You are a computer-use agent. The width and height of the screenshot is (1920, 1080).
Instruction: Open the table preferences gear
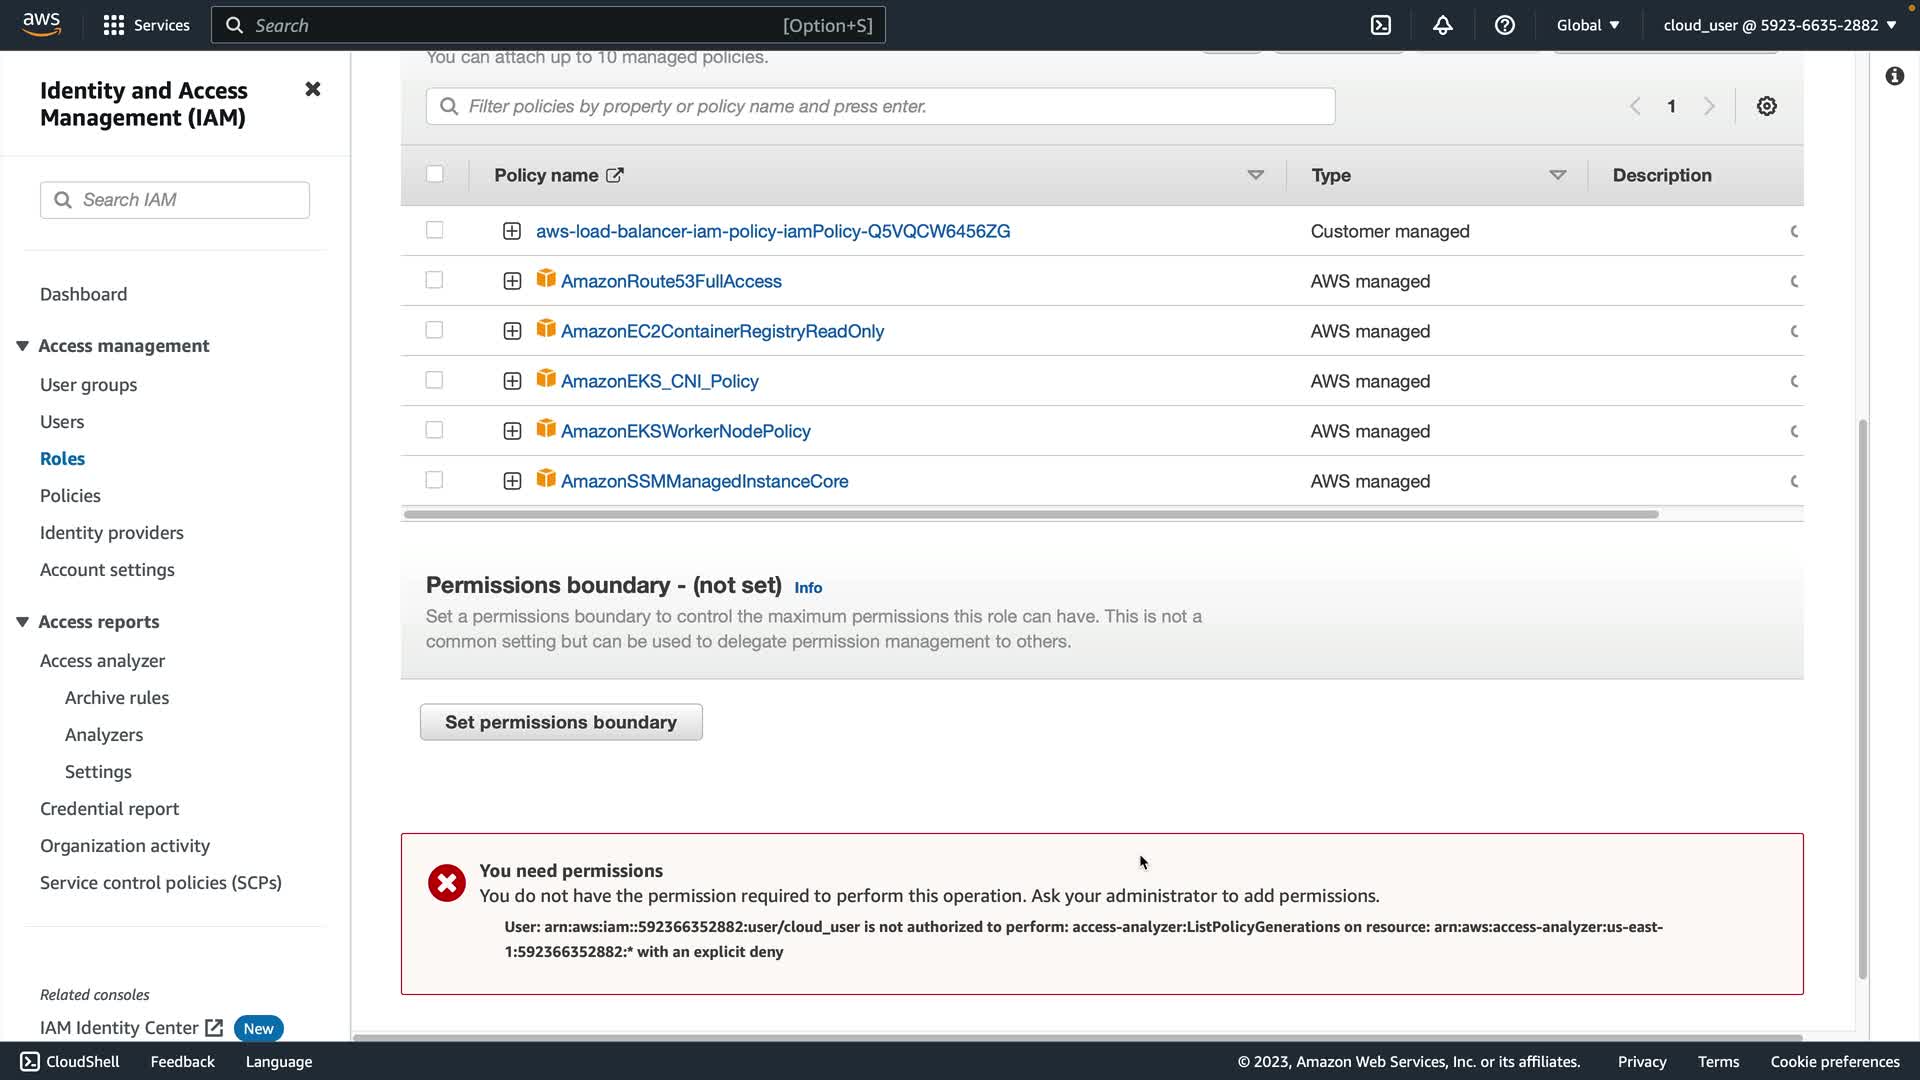coord(1766,106)
